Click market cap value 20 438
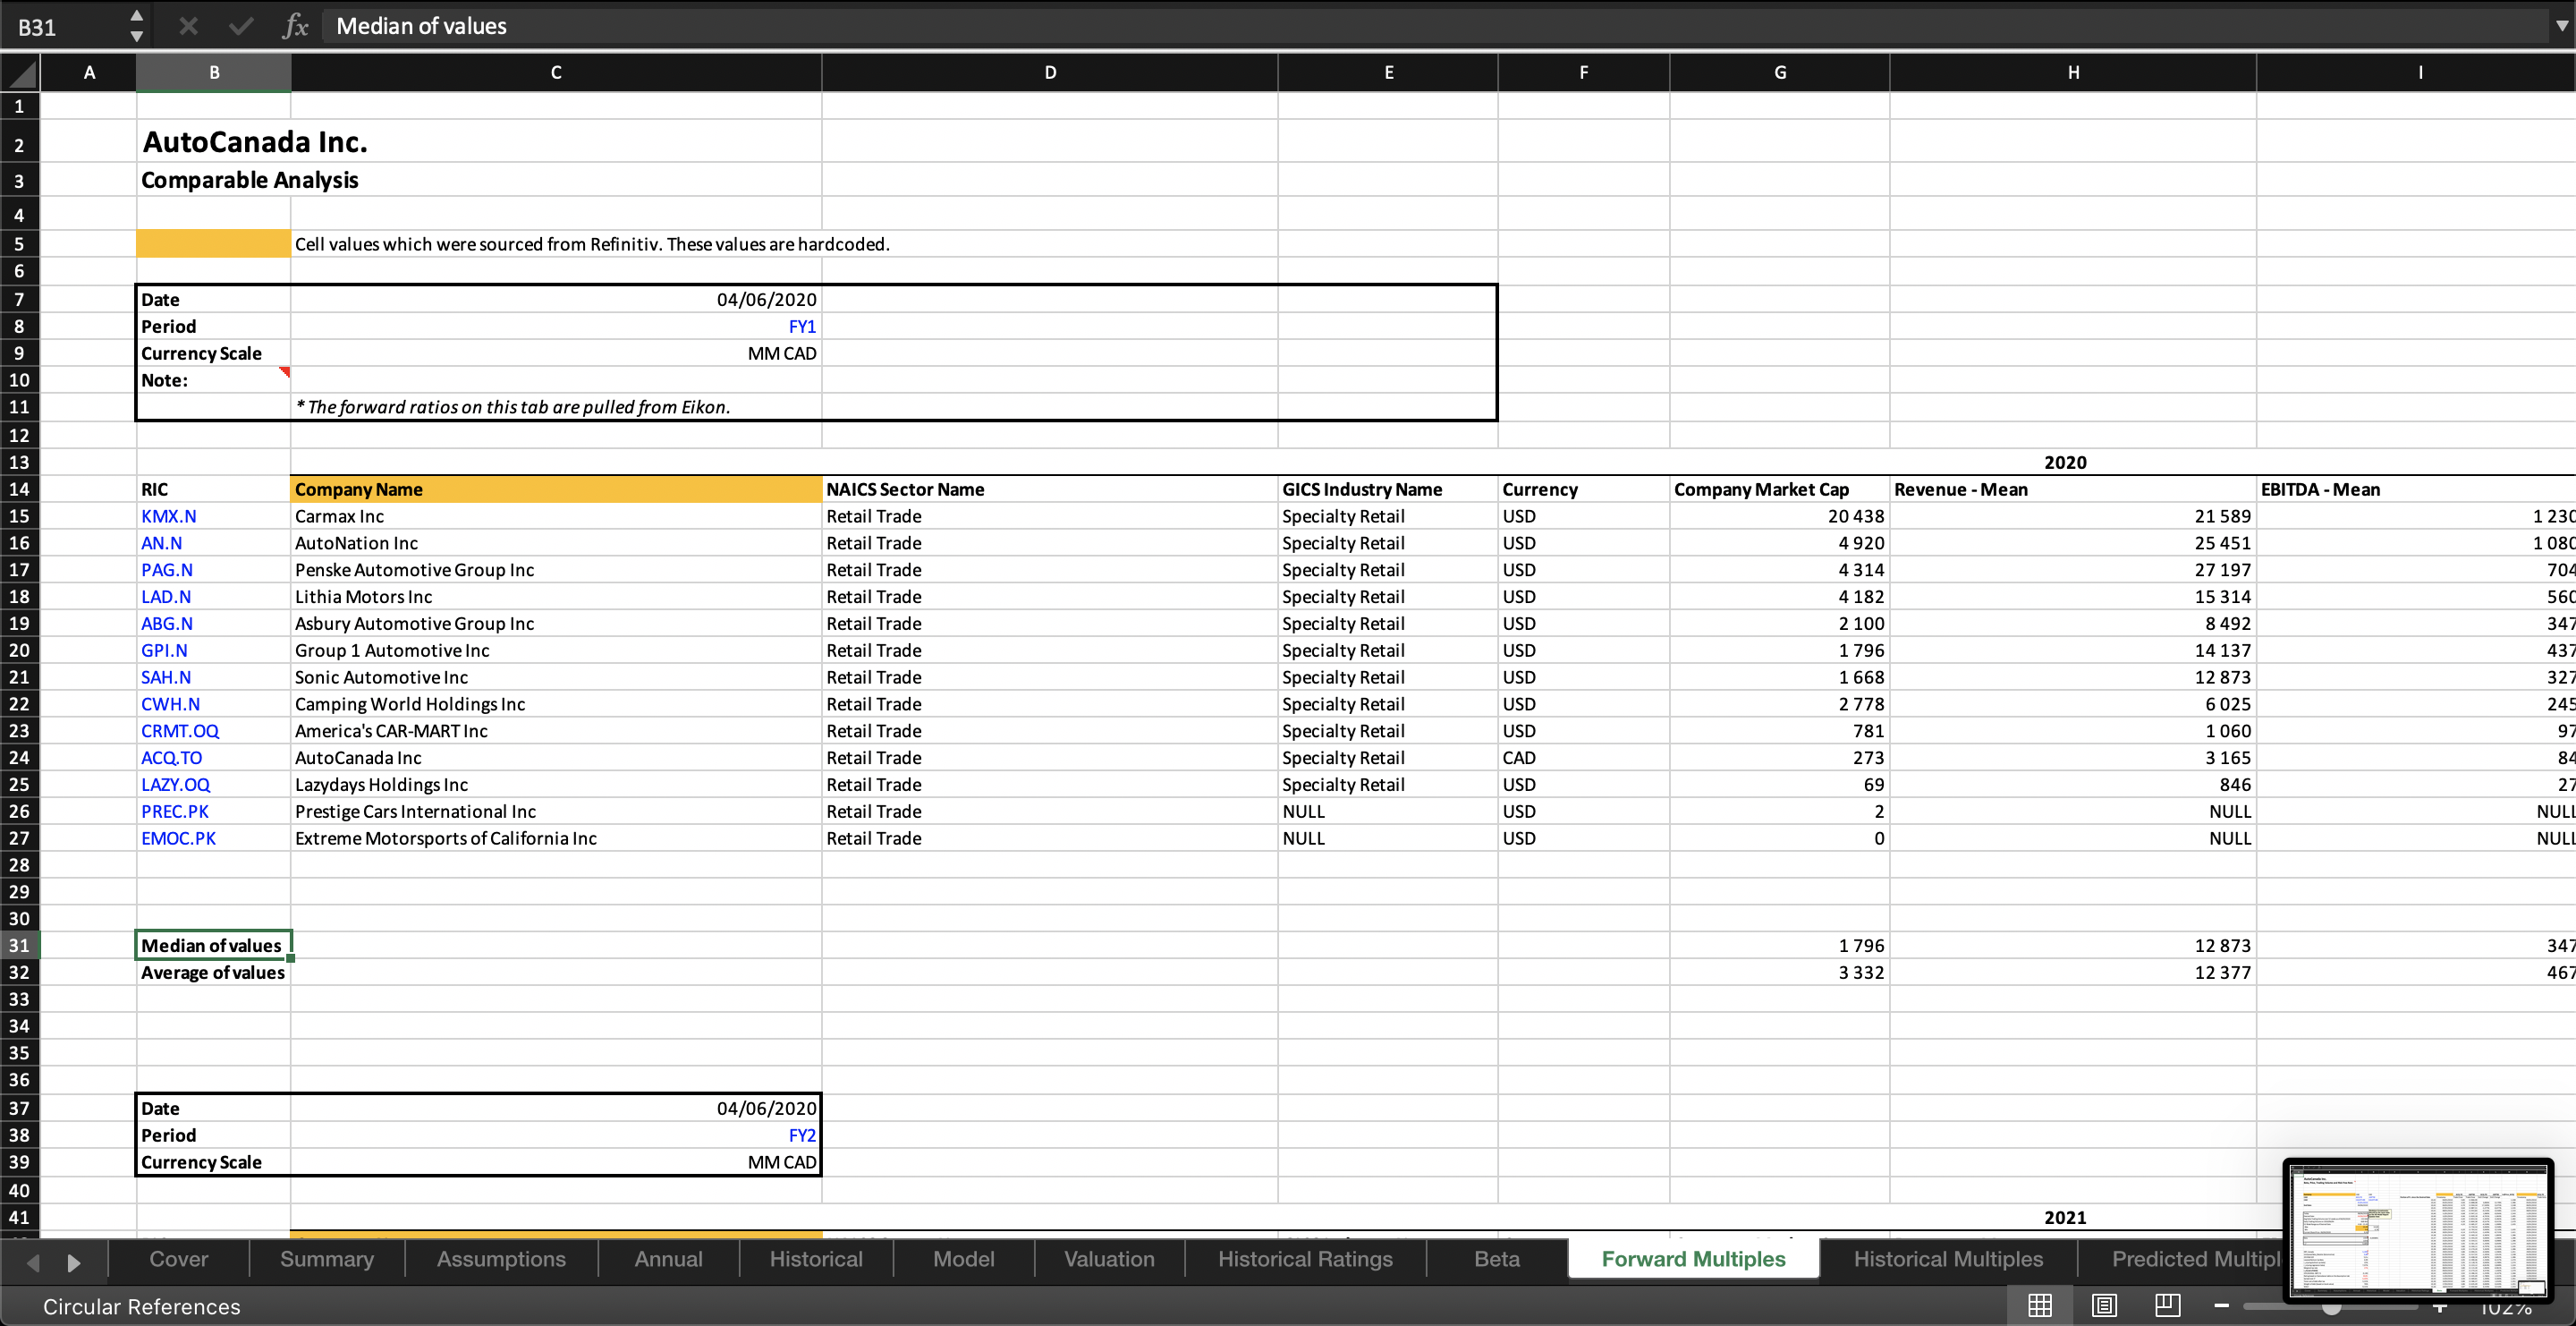Image resolution: width=2576 pixels, height=1326 pixels. click(1779, 516)
